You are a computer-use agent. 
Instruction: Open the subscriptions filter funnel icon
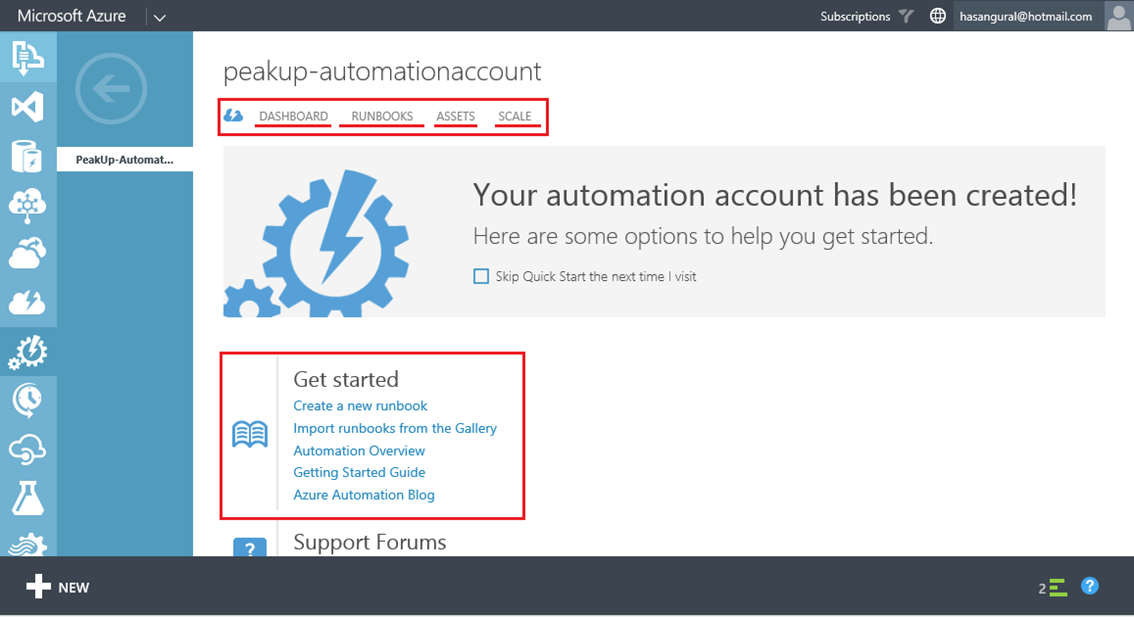point(906,16)
